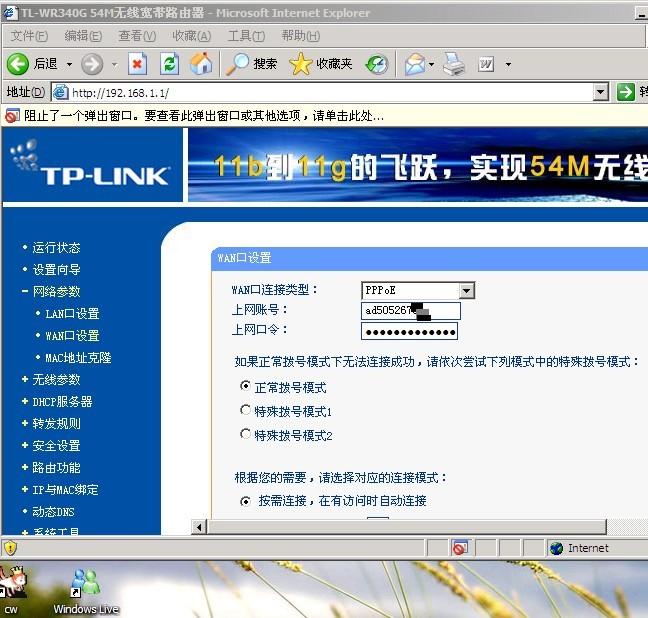Select 特殊拨号模式1 radio button

[245, 410]
